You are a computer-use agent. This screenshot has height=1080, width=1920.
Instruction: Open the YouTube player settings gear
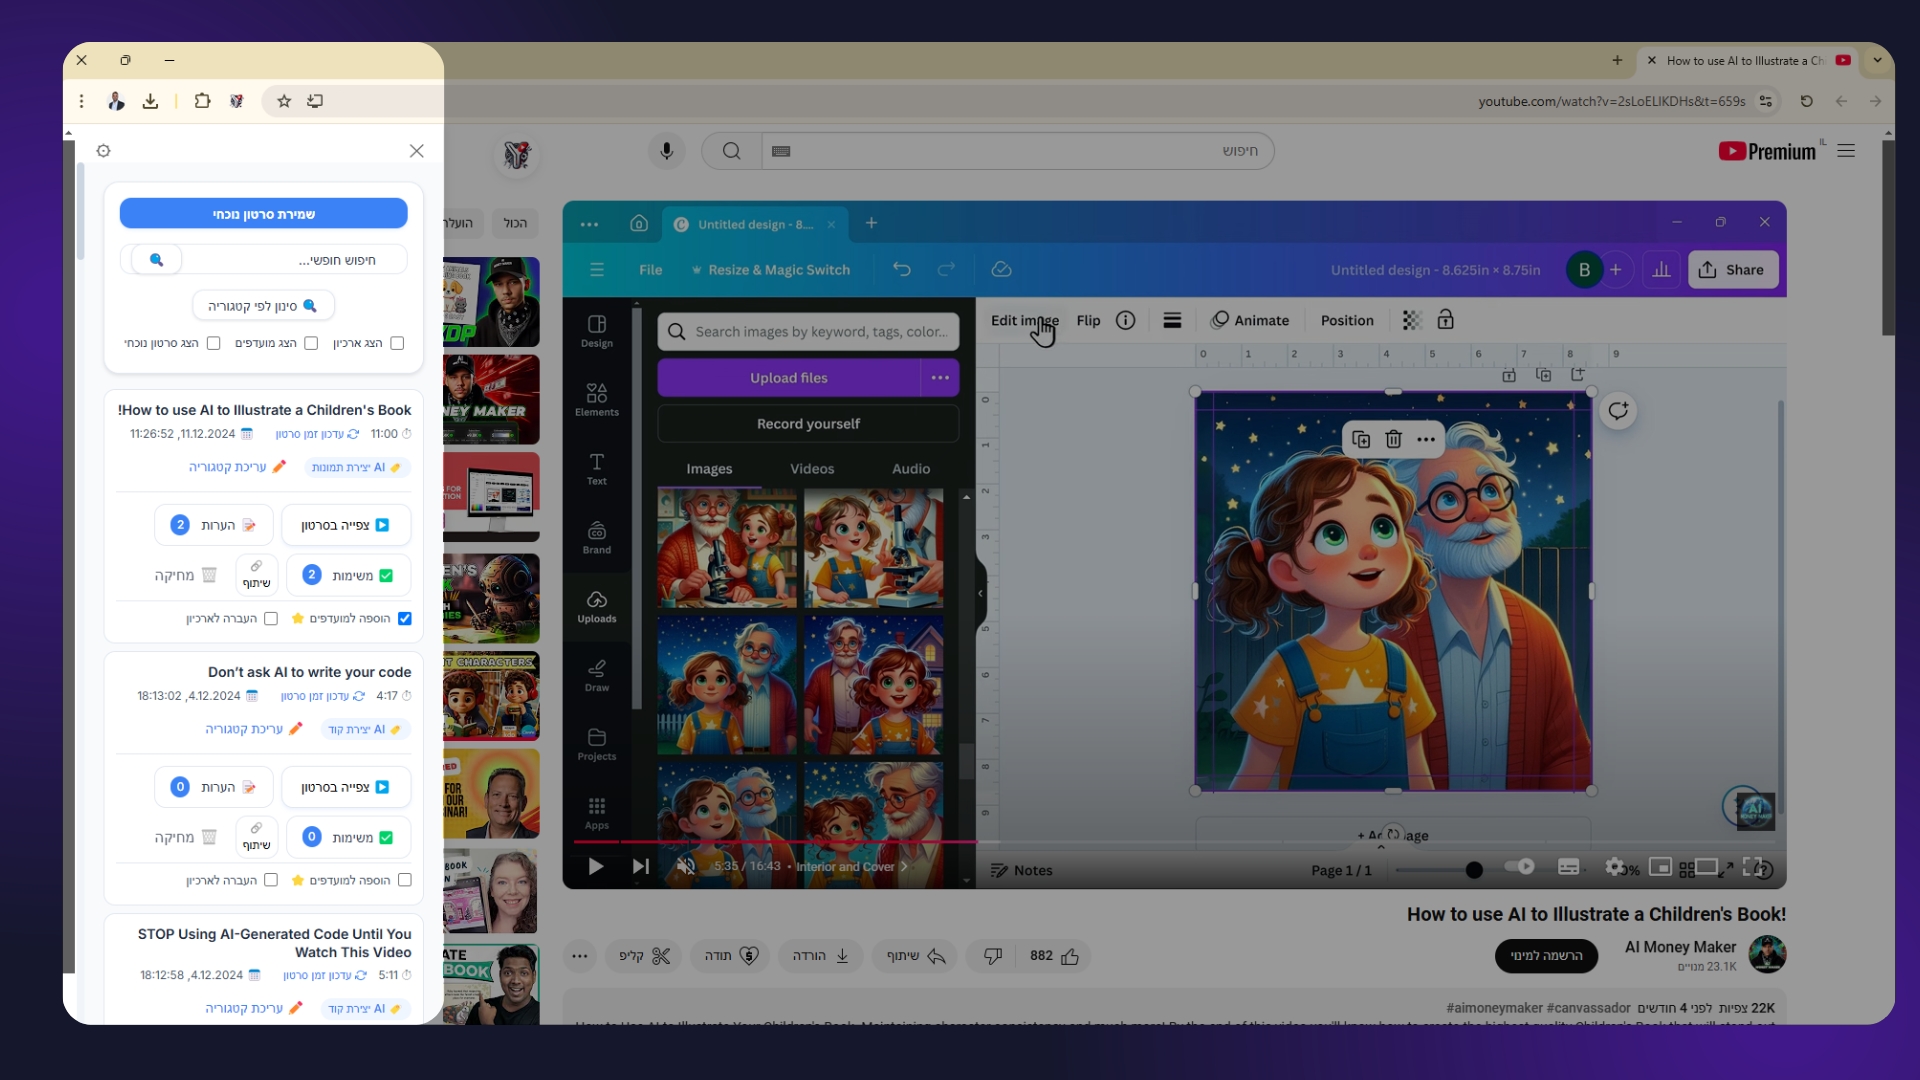point(1614,867)
